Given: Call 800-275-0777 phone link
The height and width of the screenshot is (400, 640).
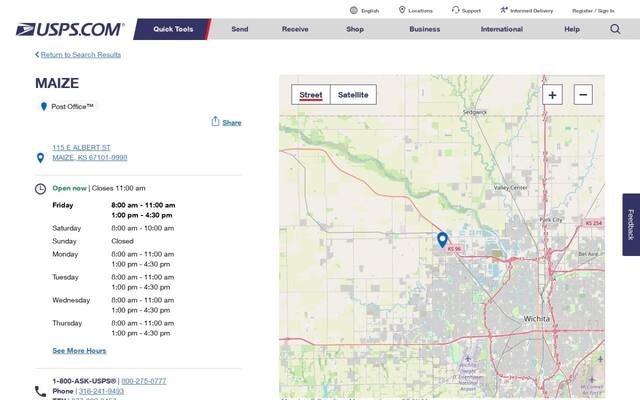Looking at the screenshot, I should tap(144, 381).
